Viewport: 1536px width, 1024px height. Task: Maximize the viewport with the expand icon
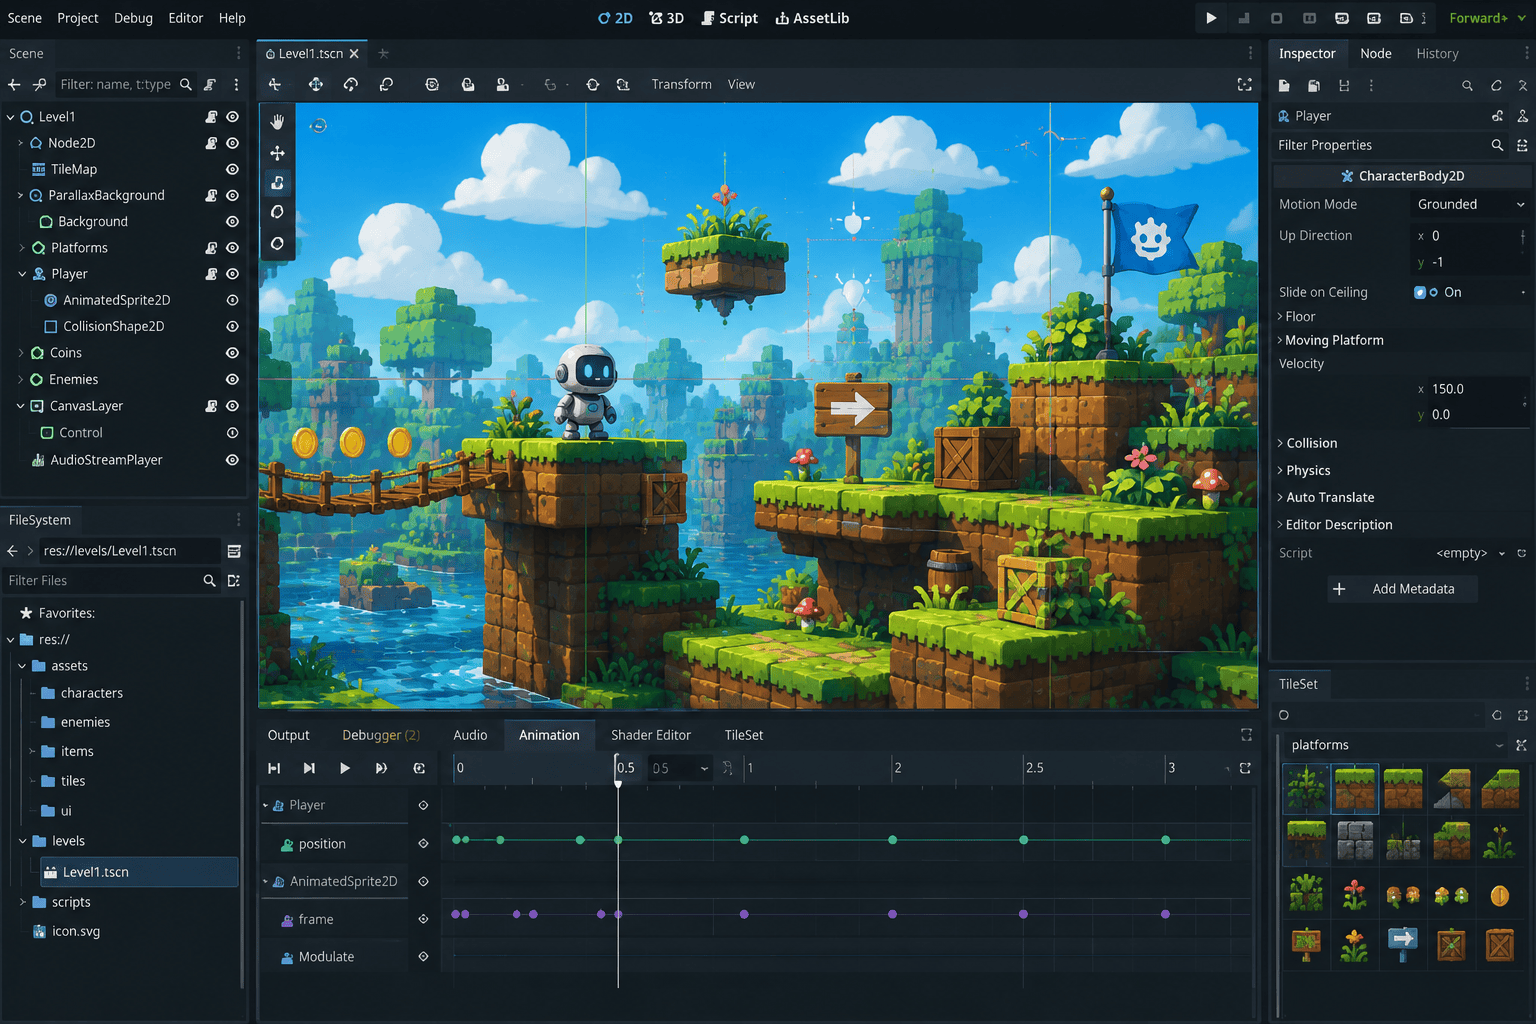(x=1245, y=85)
